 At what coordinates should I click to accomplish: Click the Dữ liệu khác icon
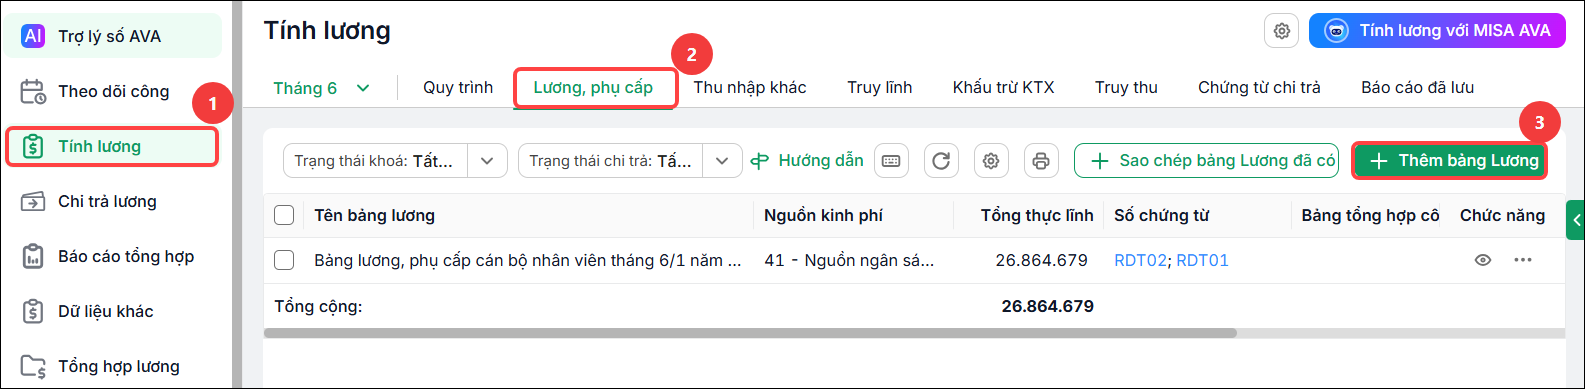point(33,311)
